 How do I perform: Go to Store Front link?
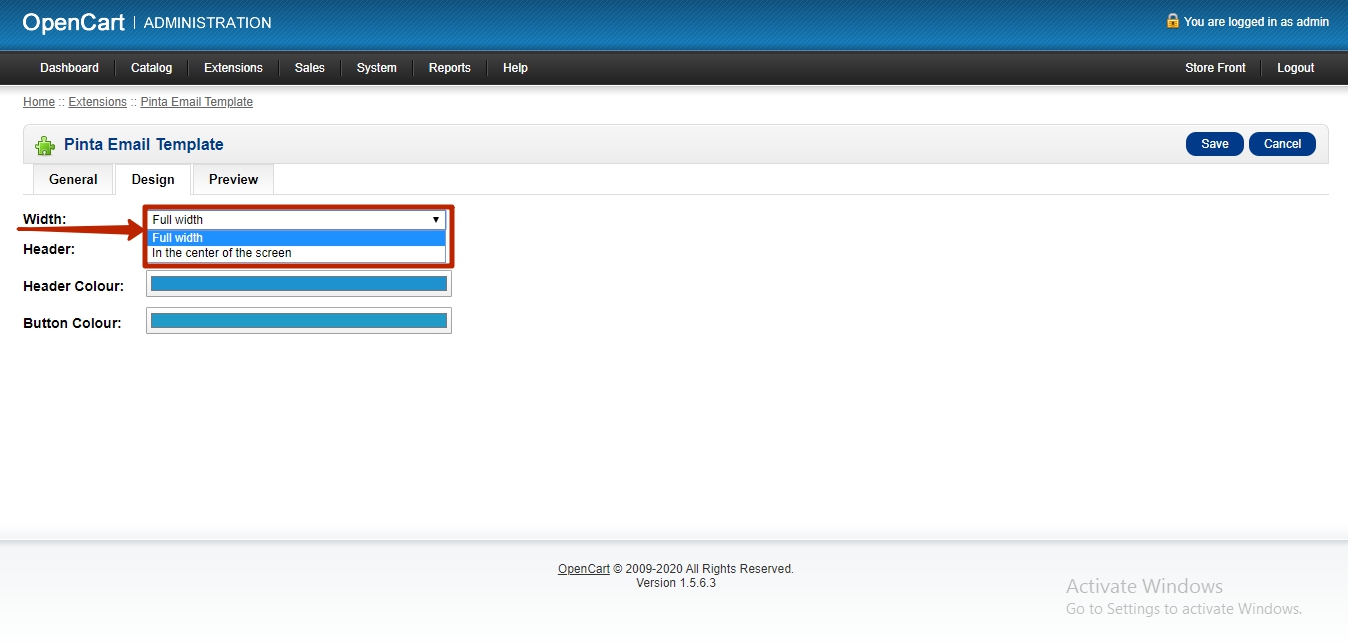(1215, 68)
